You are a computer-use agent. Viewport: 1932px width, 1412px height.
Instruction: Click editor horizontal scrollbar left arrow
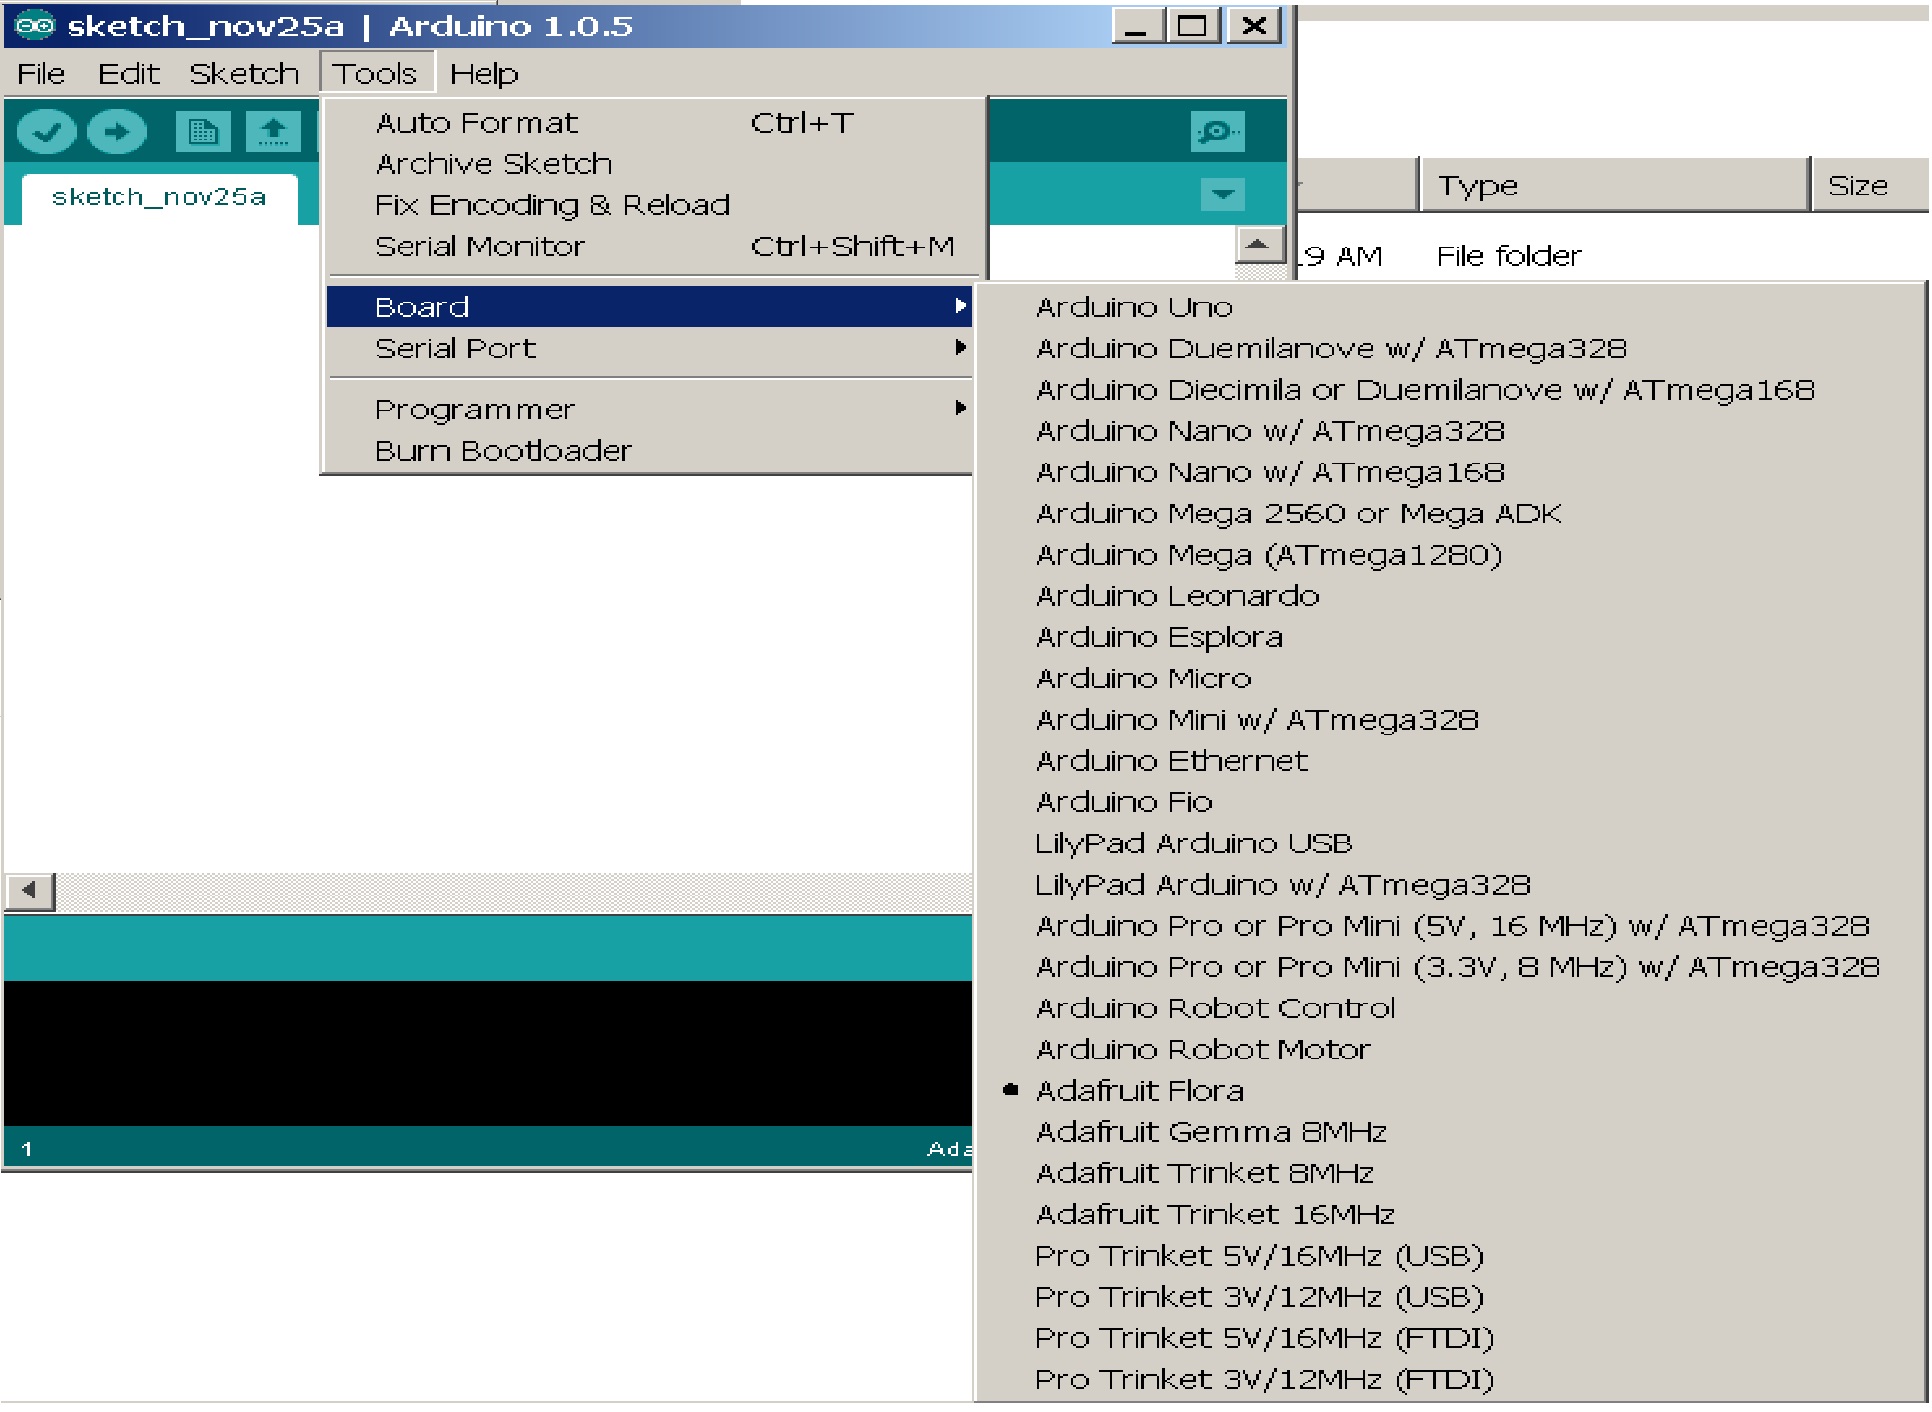point(30,890)
